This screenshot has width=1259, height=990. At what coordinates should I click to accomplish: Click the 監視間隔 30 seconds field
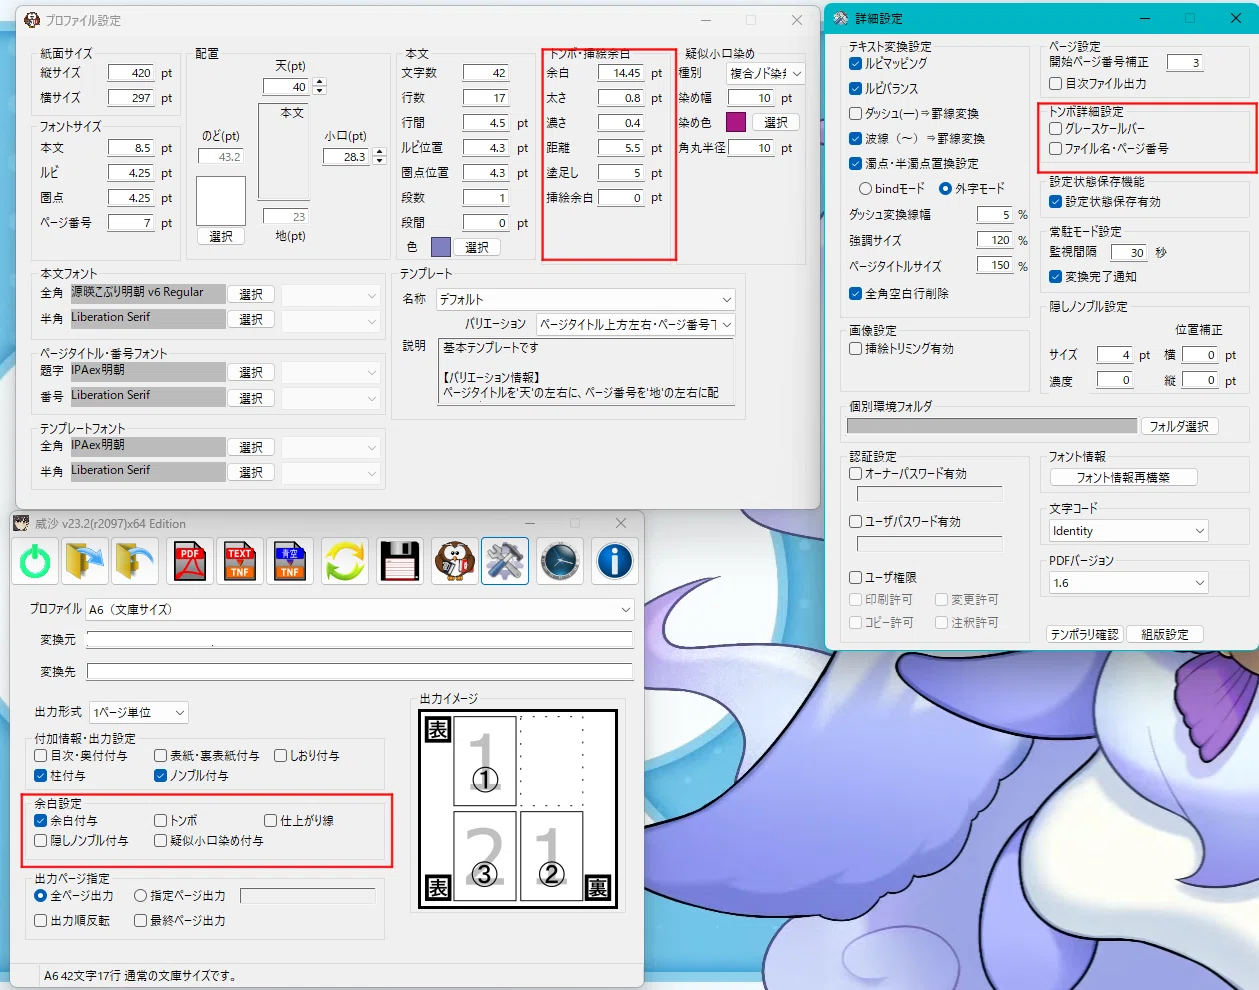pos(1128,253)
